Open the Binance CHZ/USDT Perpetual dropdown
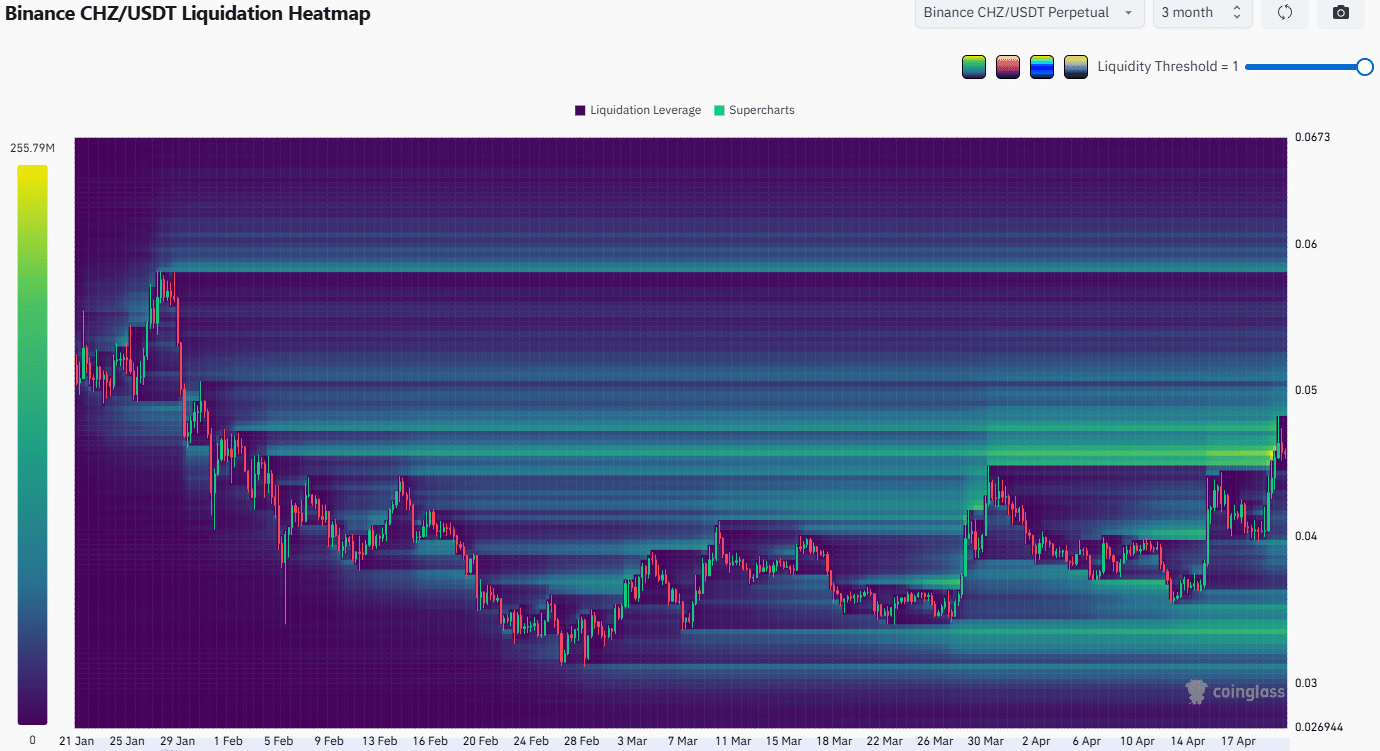Viewport: 1380px width, 751px height. (x=1030, y=13)
